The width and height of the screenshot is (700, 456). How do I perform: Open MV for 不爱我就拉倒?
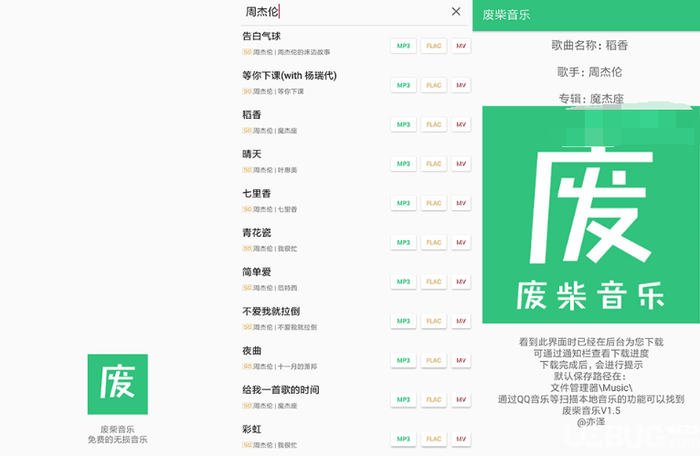(x=461, y=321)
